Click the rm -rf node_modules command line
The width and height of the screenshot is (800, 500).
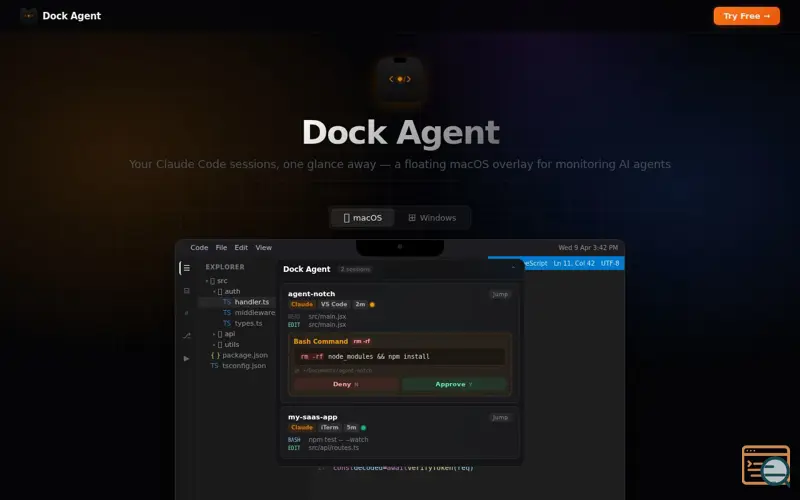(399, 357)
